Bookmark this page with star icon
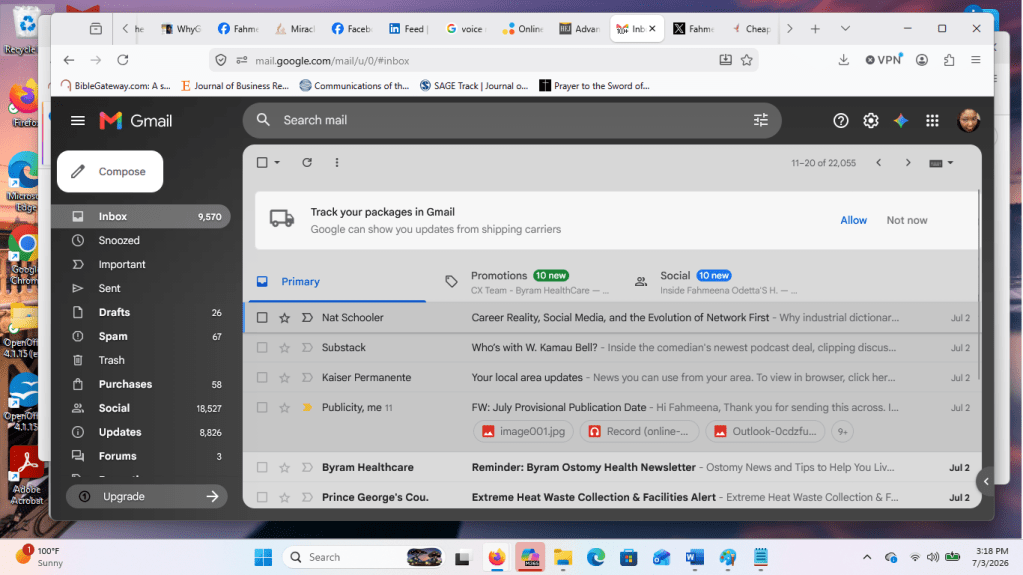This screenshot has height=575, width=1023. (x=747, y=61)
